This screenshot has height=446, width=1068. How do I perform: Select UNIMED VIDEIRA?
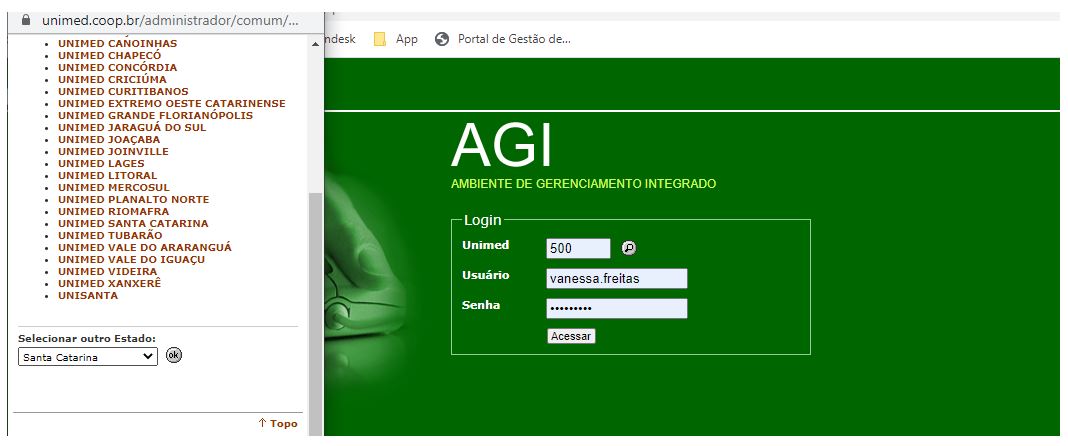(108, 272)
